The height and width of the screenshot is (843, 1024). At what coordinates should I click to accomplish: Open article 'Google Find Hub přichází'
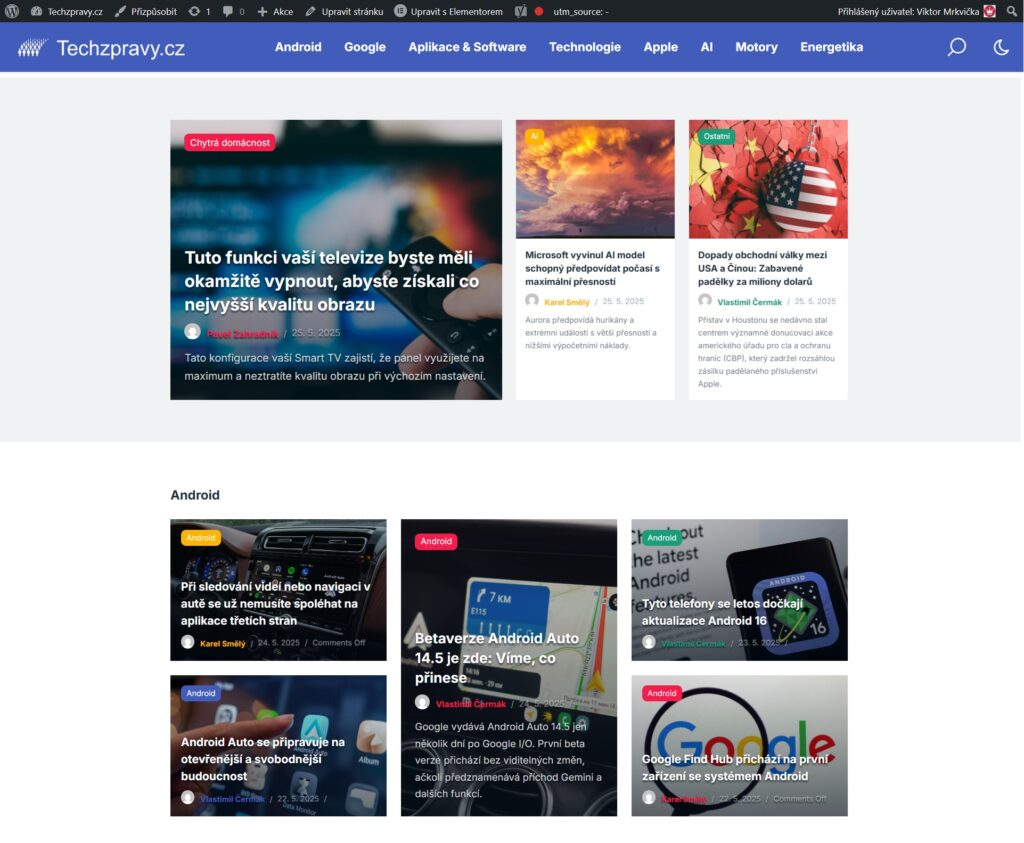(735, 767)
